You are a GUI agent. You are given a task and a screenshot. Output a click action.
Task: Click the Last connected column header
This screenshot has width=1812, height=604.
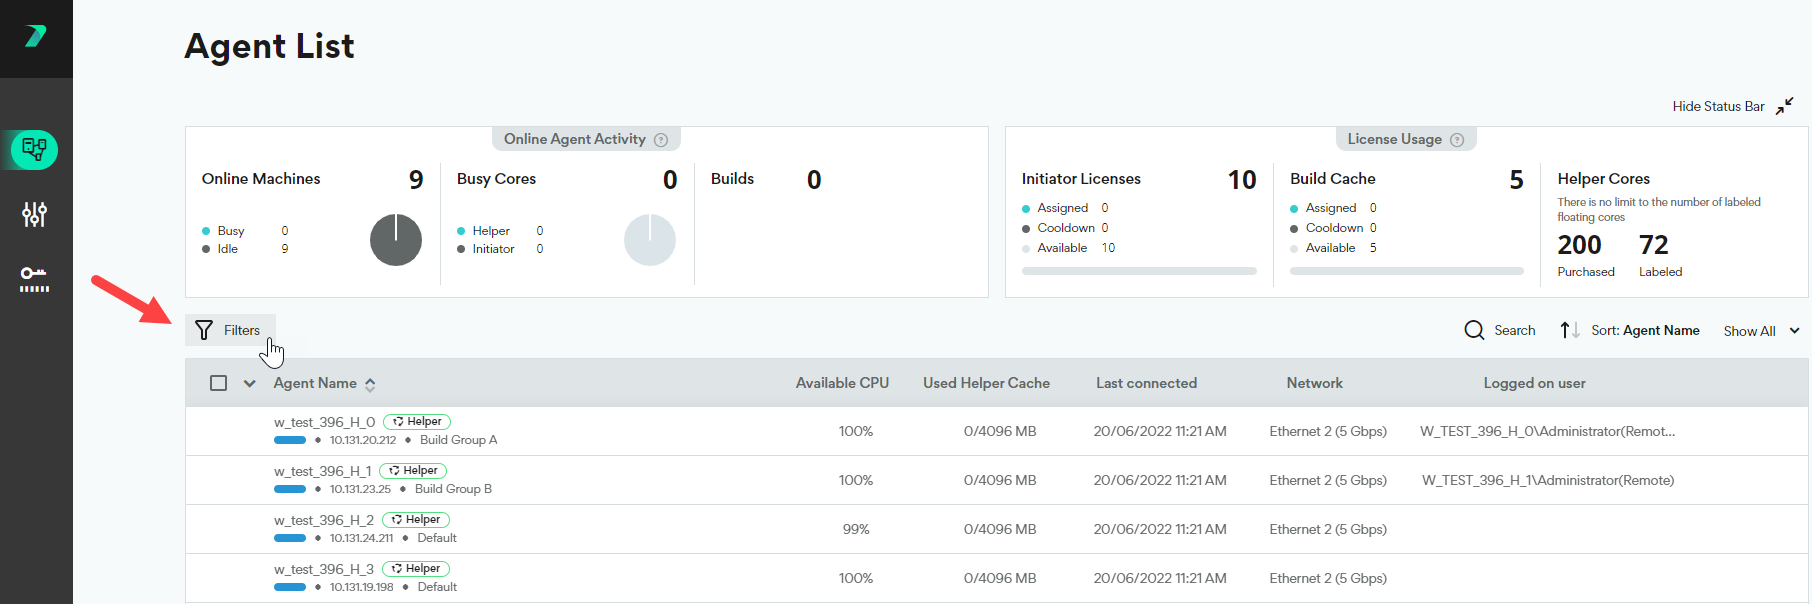[1146, 383]
